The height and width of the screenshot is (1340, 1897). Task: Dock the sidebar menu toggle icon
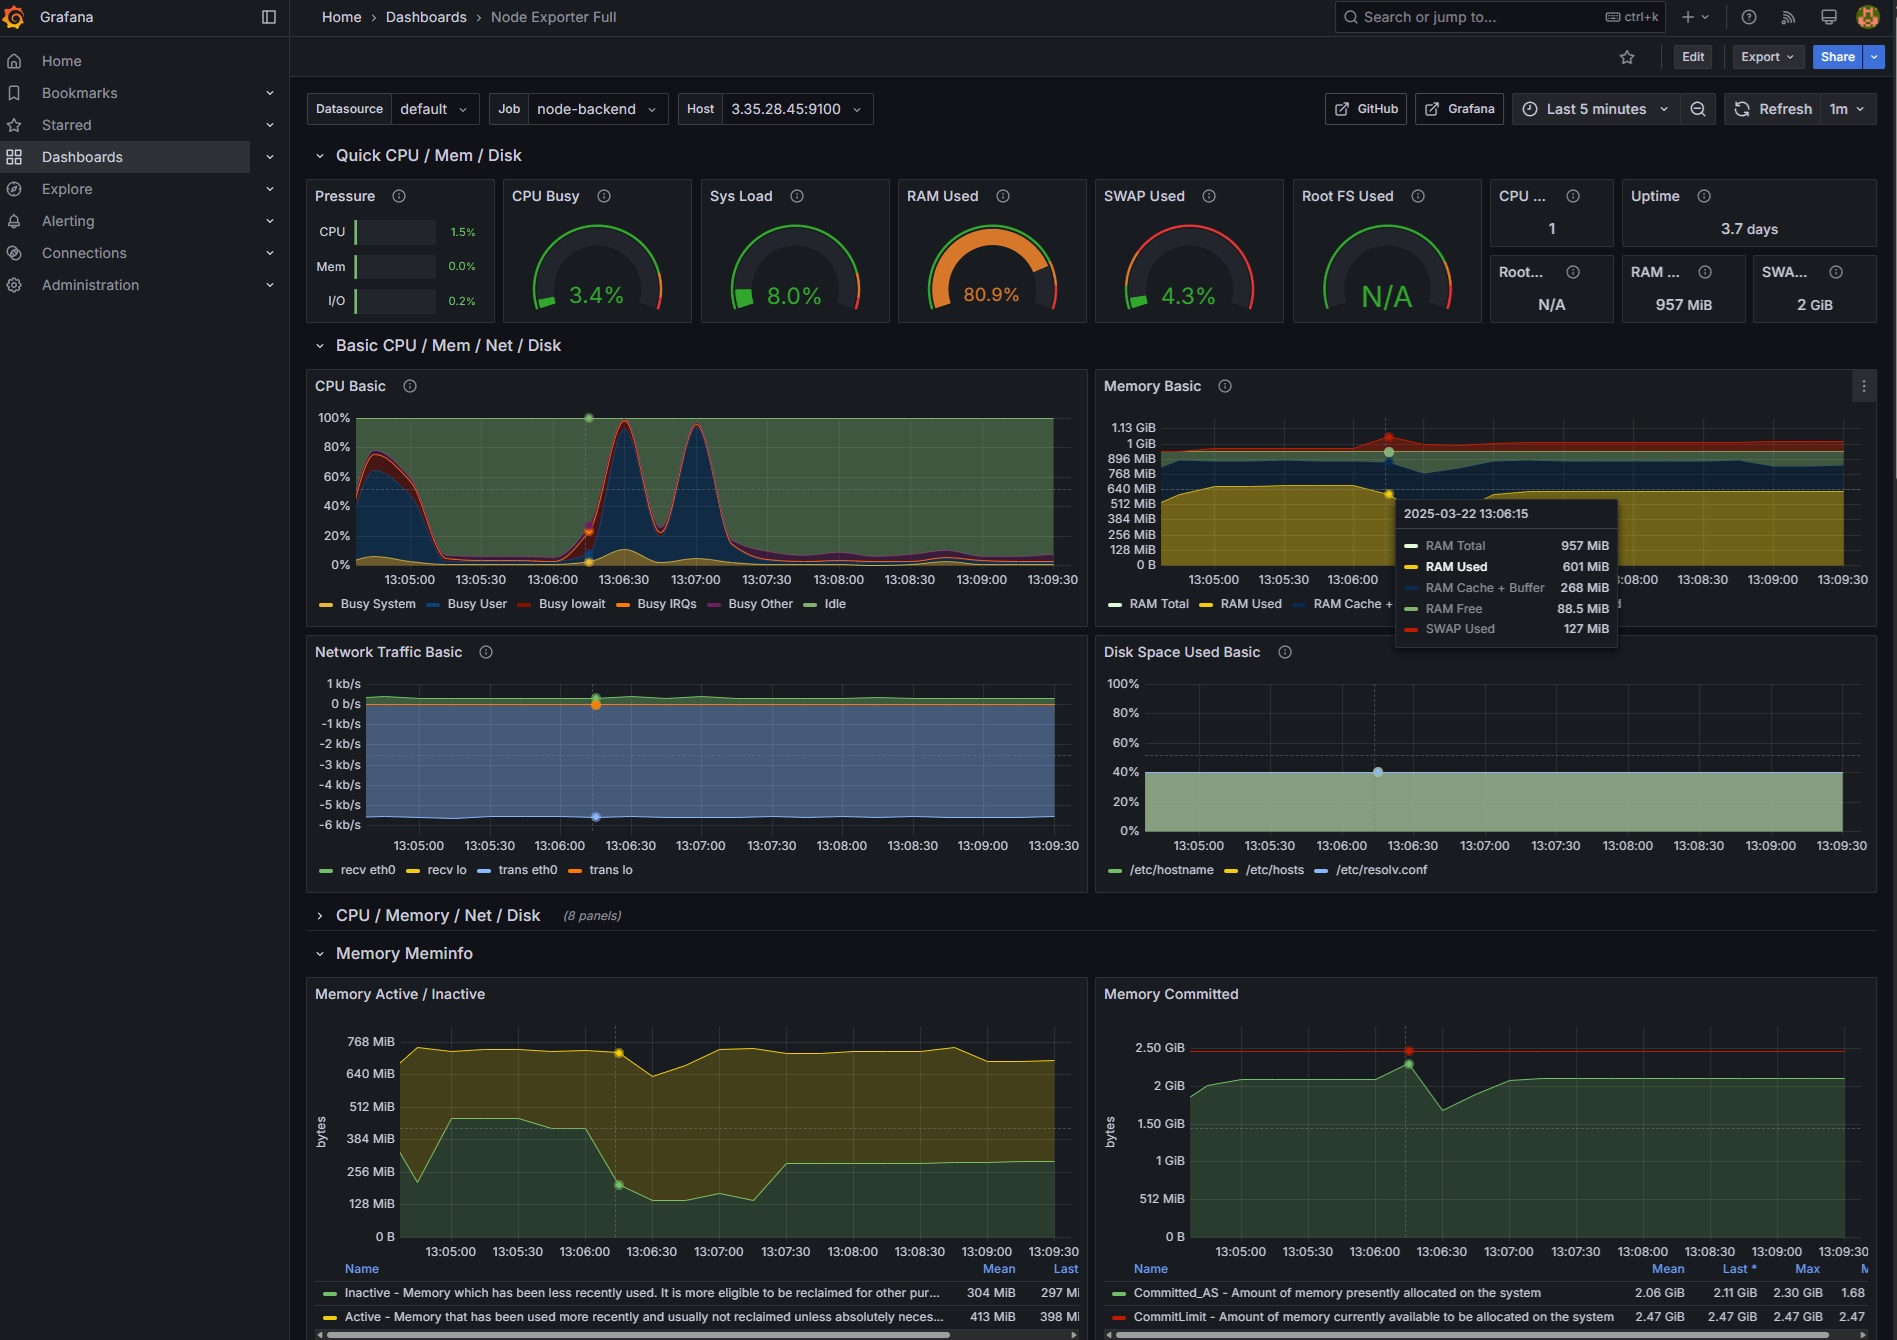click(268, 17)
